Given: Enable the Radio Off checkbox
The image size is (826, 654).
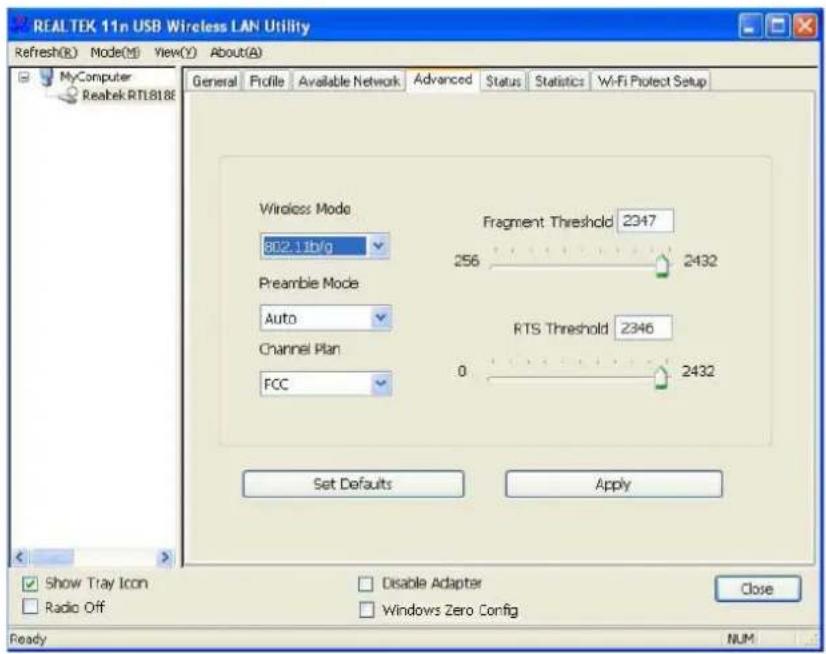Looking at the screenshot, I should (30, 607).
